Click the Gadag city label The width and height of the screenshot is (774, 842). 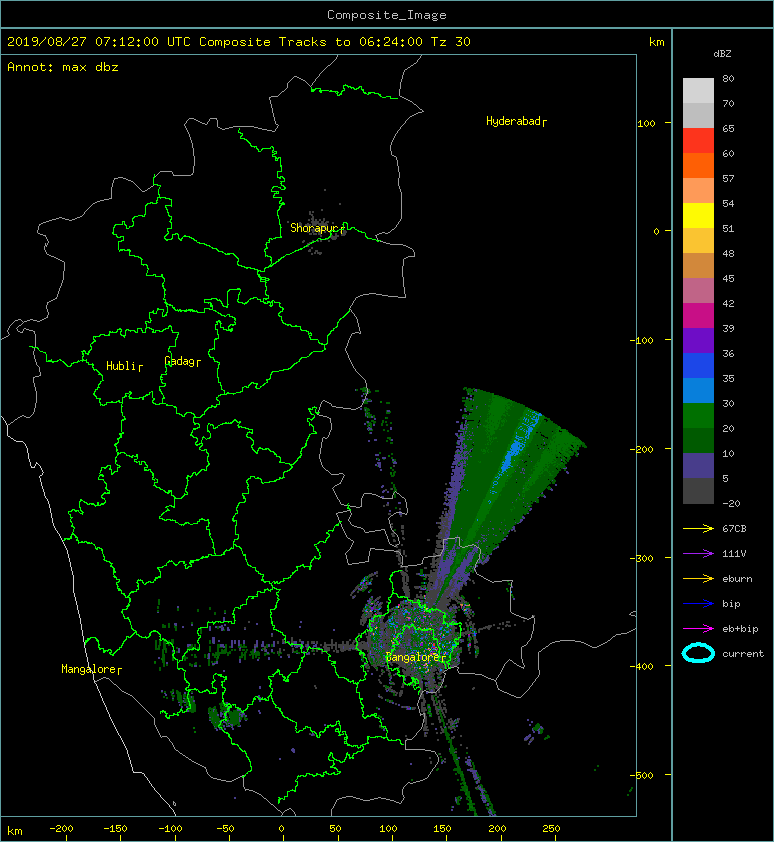(x=179, y=361)
